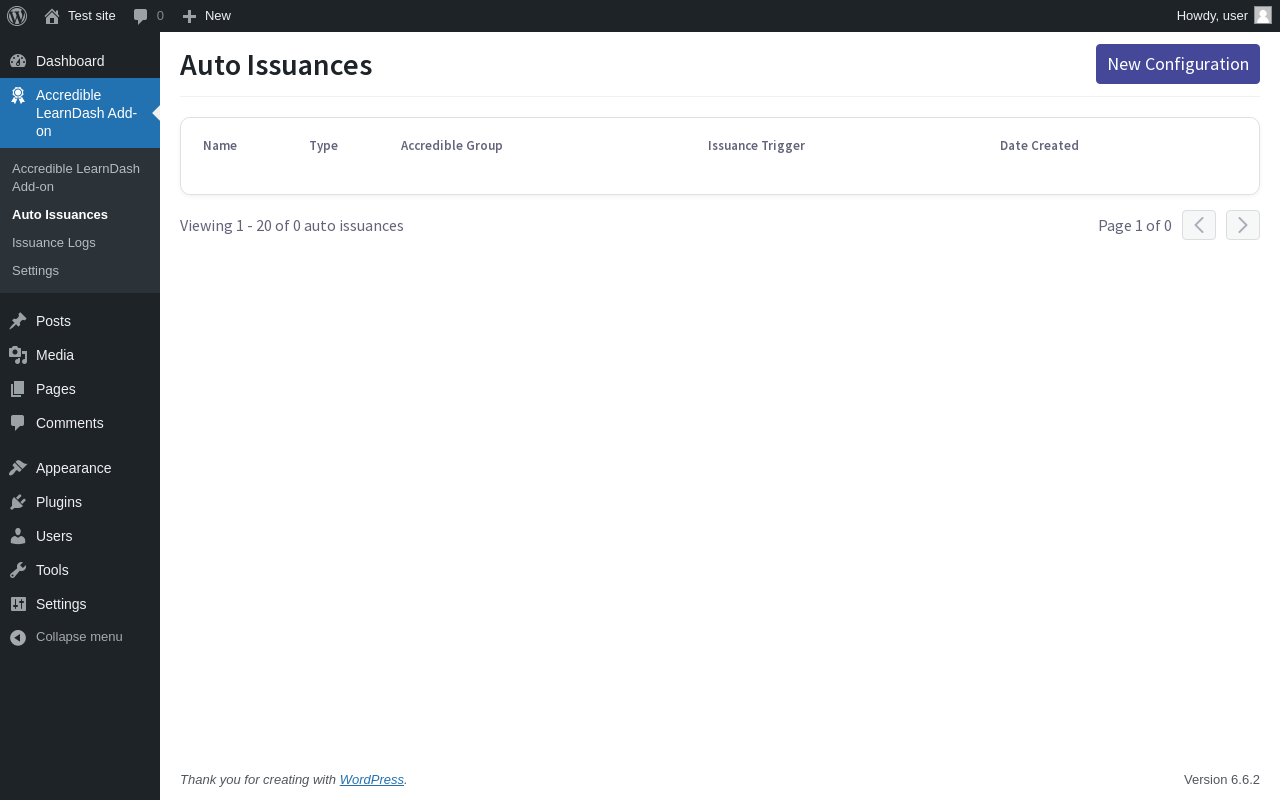The image size is (1280, 800).
Task: Open Tools menu
Action: tap(80, 570)
